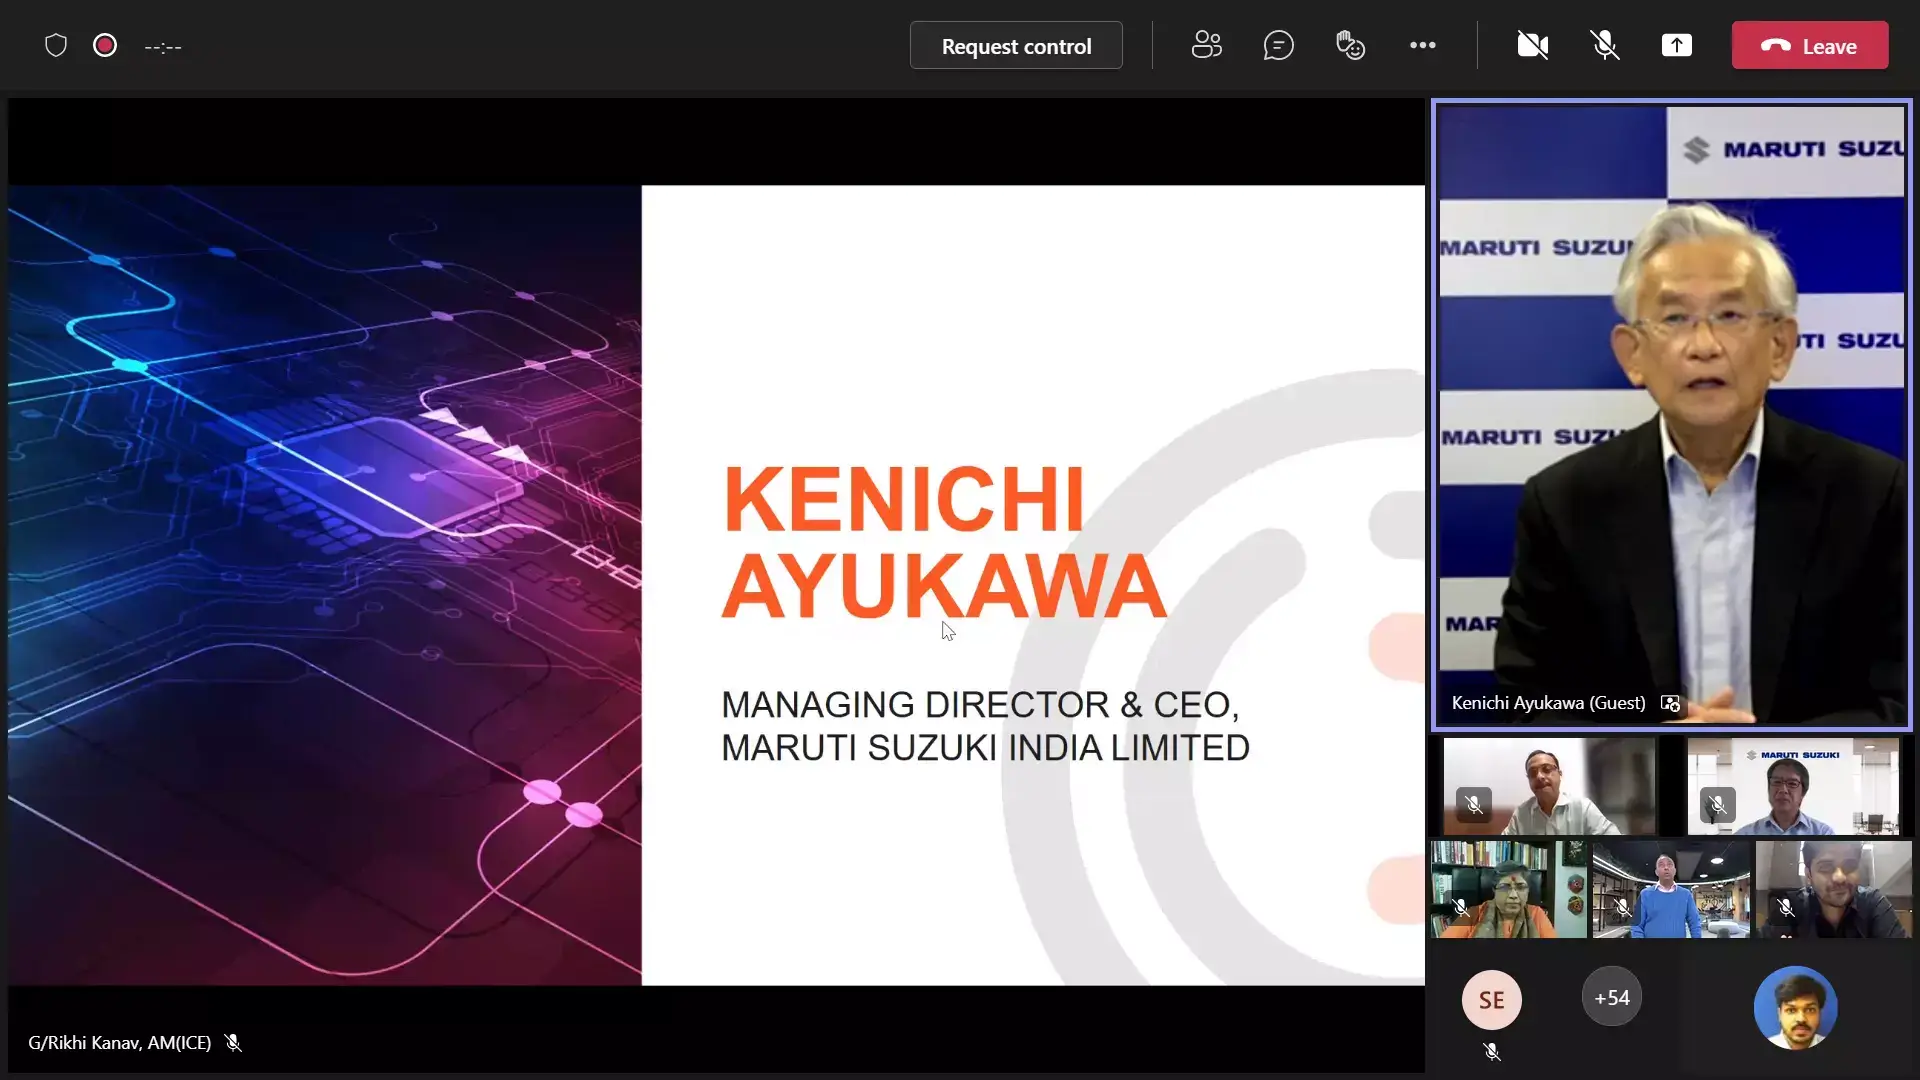Screen dimensions: 1920x1080
Task: Click the muted mic icon under SE avatar
Action: pyautogui.click(x=1492, y=1052)
